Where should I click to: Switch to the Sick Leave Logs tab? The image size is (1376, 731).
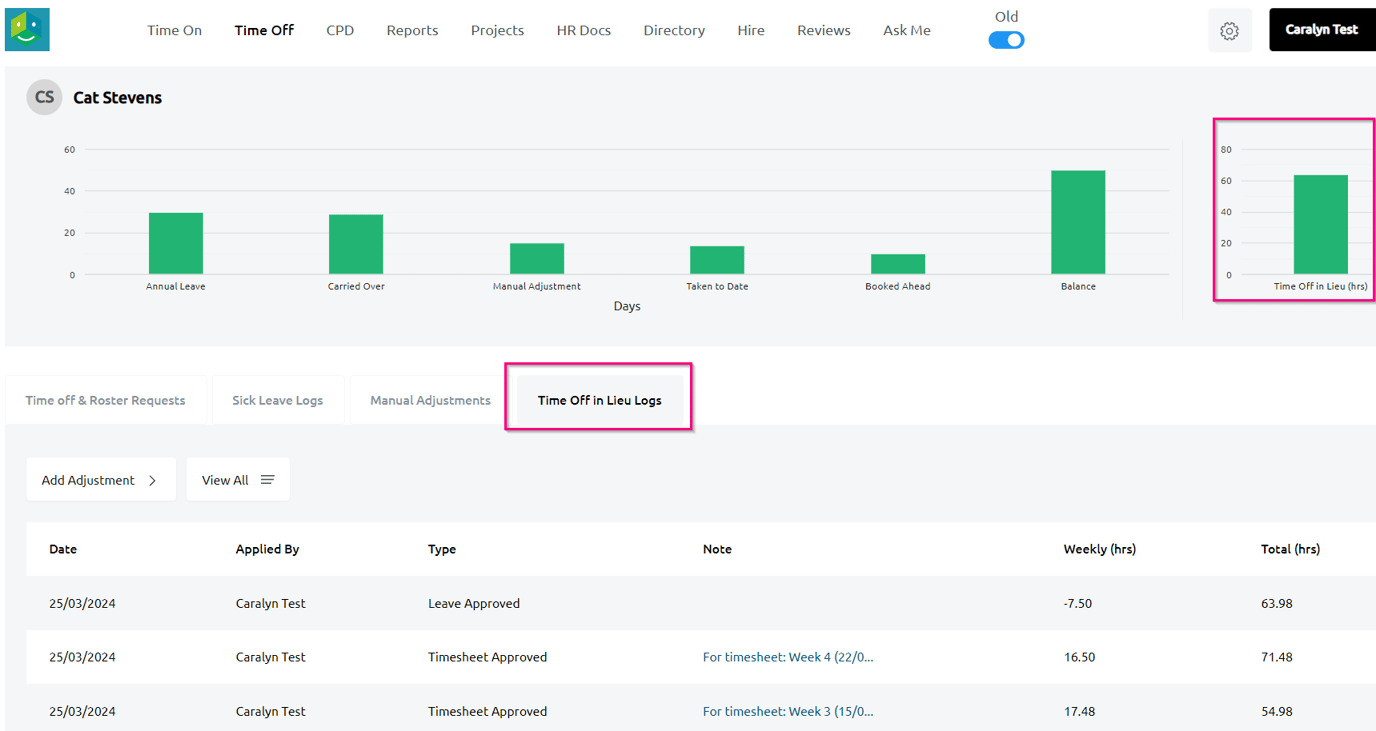click(277, 400)
